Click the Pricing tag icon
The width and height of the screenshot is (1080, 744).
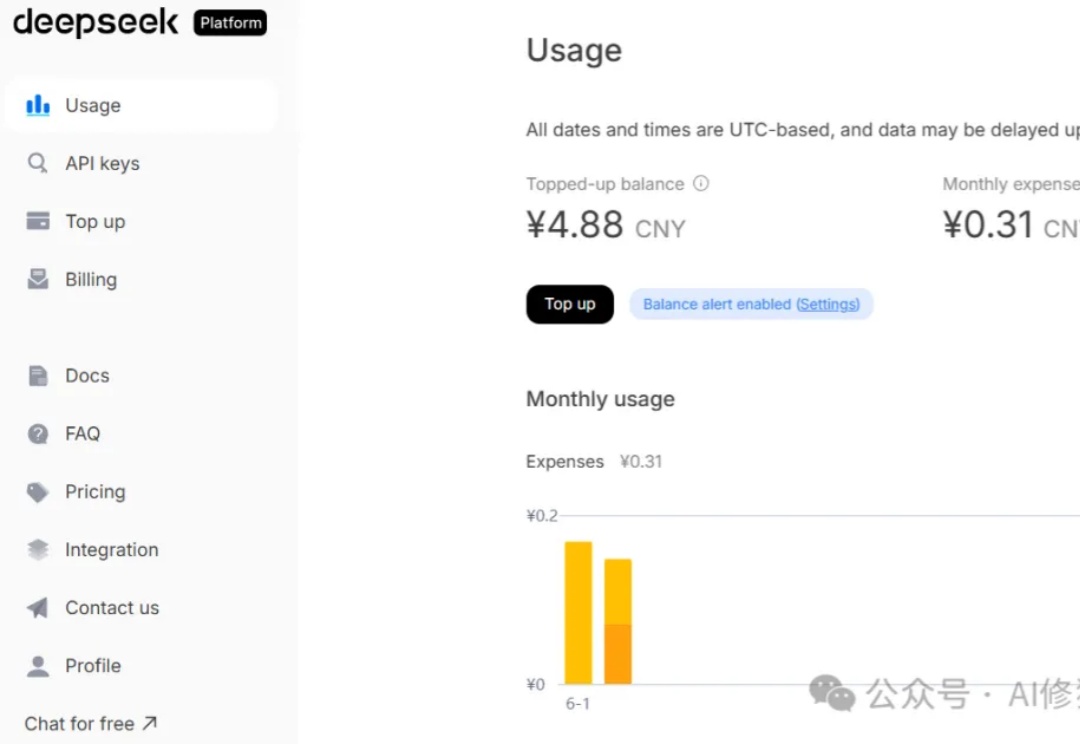click(38, 492)
